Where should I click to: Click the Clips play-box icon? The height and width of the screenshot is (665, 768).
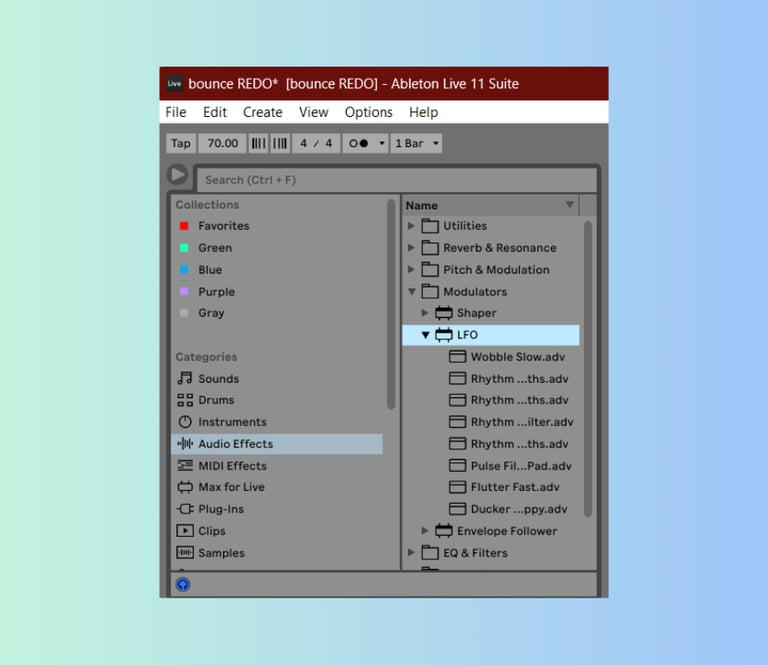click(185, 531)
